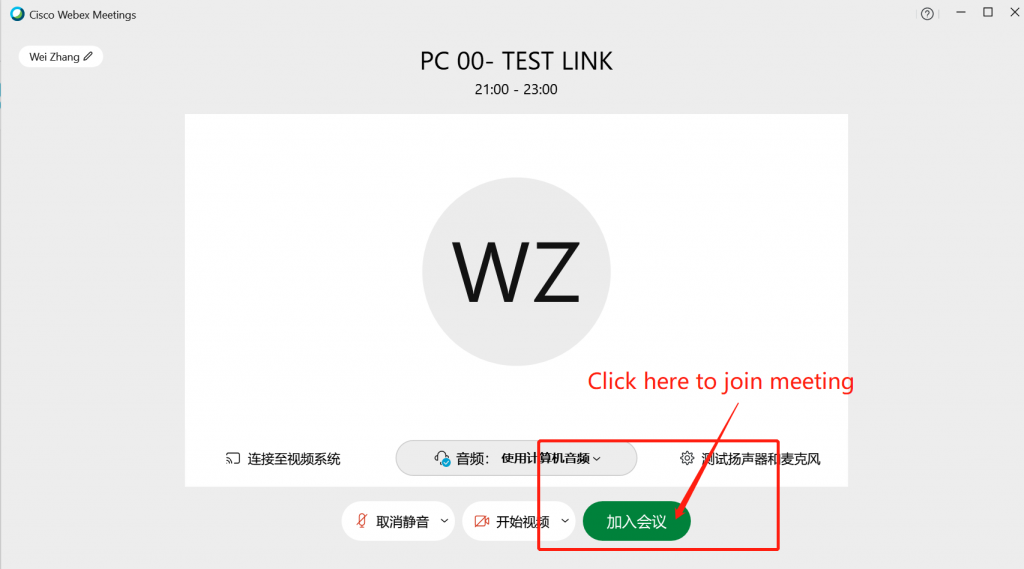This screenshot has width=1024, height=569.
Task: Click the pencil icon beside Wei Zhang
Action: tap(88, 56)
